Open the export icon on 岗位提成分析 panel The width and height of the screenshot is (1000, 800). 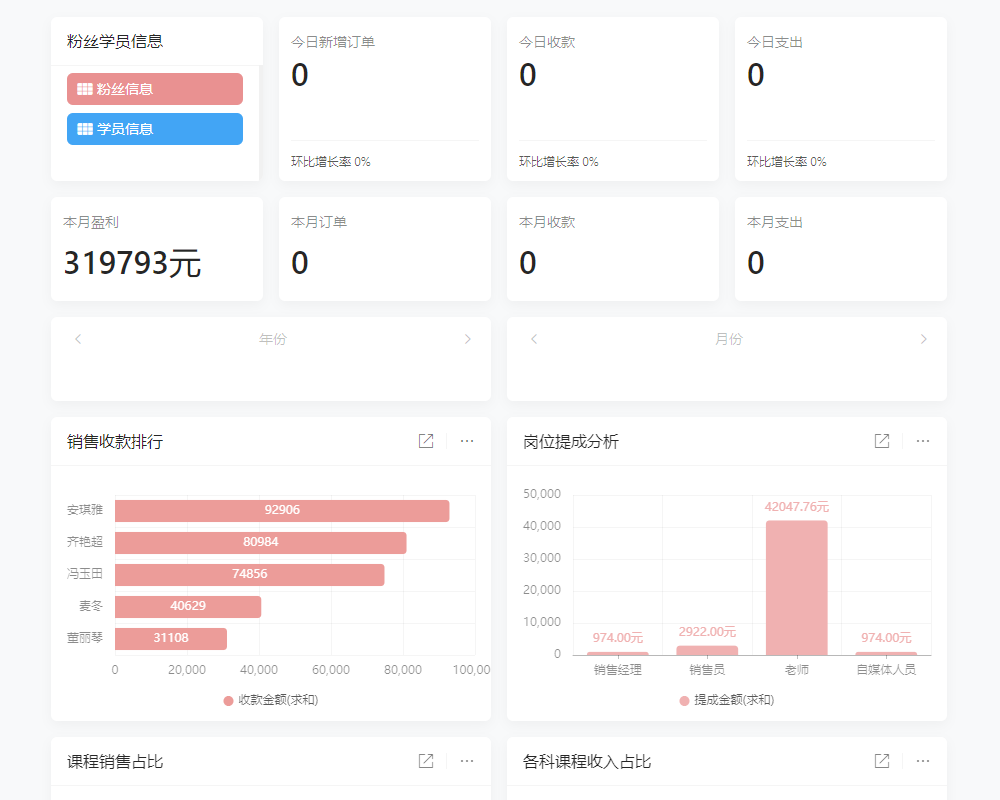coord(881,440)
